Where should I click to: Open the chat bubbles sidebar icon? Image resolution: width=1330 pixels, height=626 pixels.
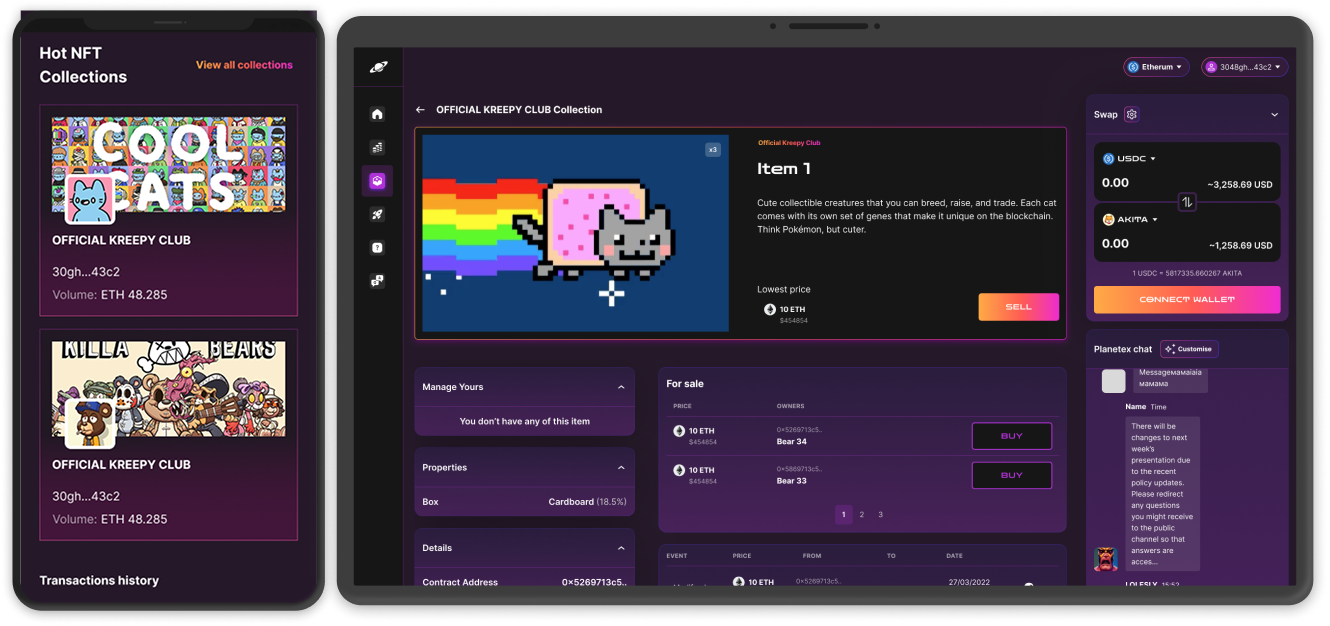[377, 281]
